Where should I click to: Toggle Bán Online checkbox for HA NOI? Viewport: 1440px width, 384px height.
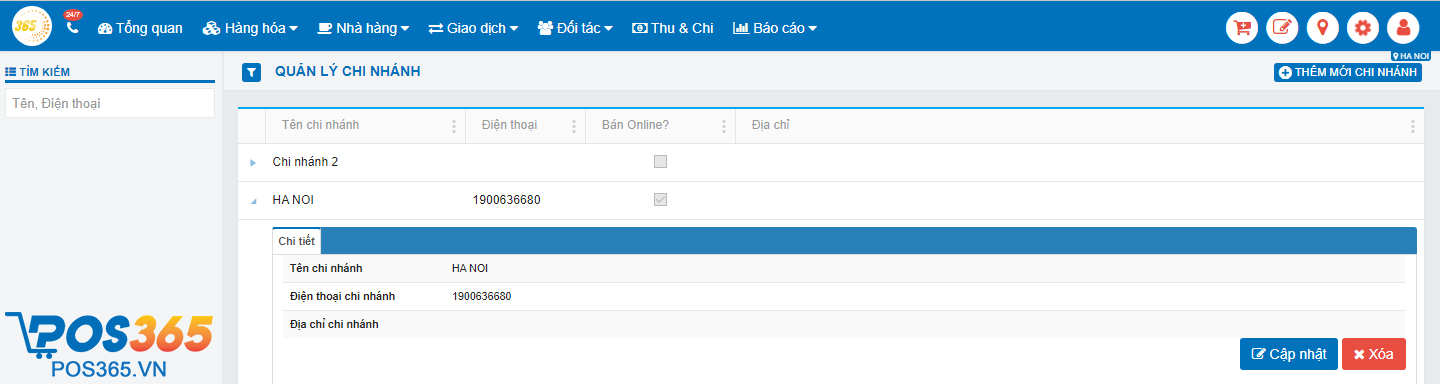660,199
